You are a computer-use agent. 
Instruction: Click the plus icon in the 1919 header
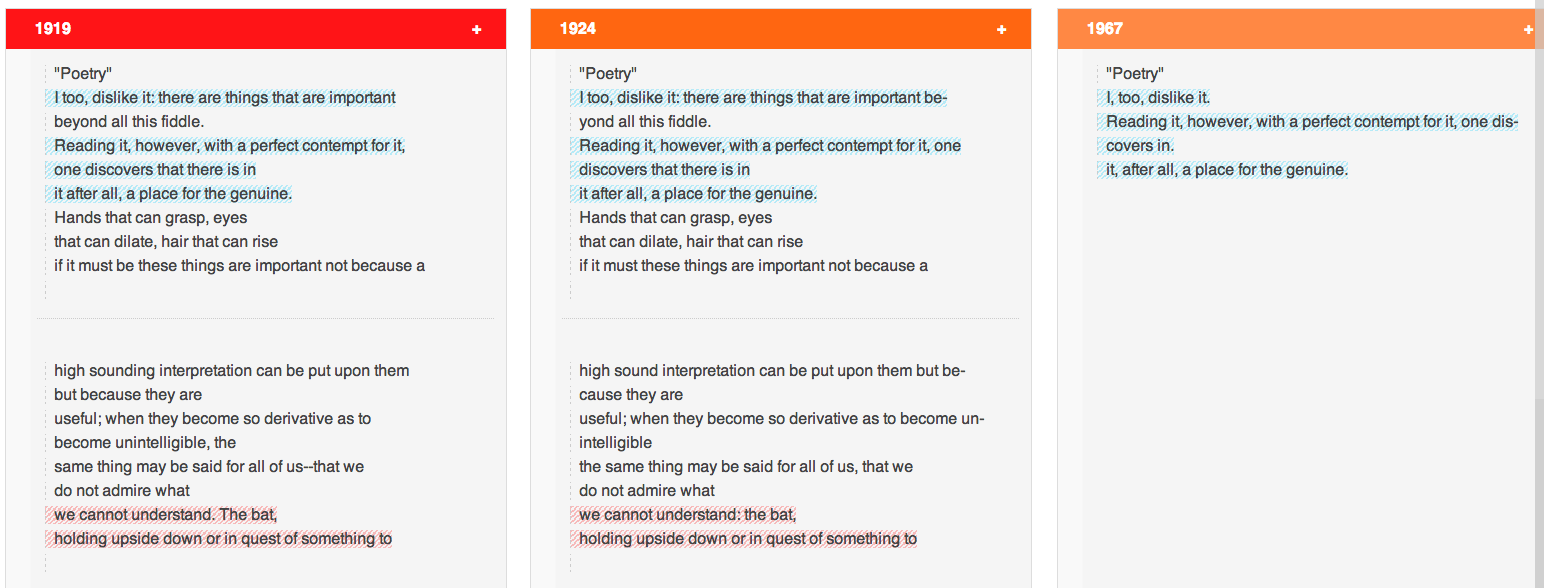477,30
